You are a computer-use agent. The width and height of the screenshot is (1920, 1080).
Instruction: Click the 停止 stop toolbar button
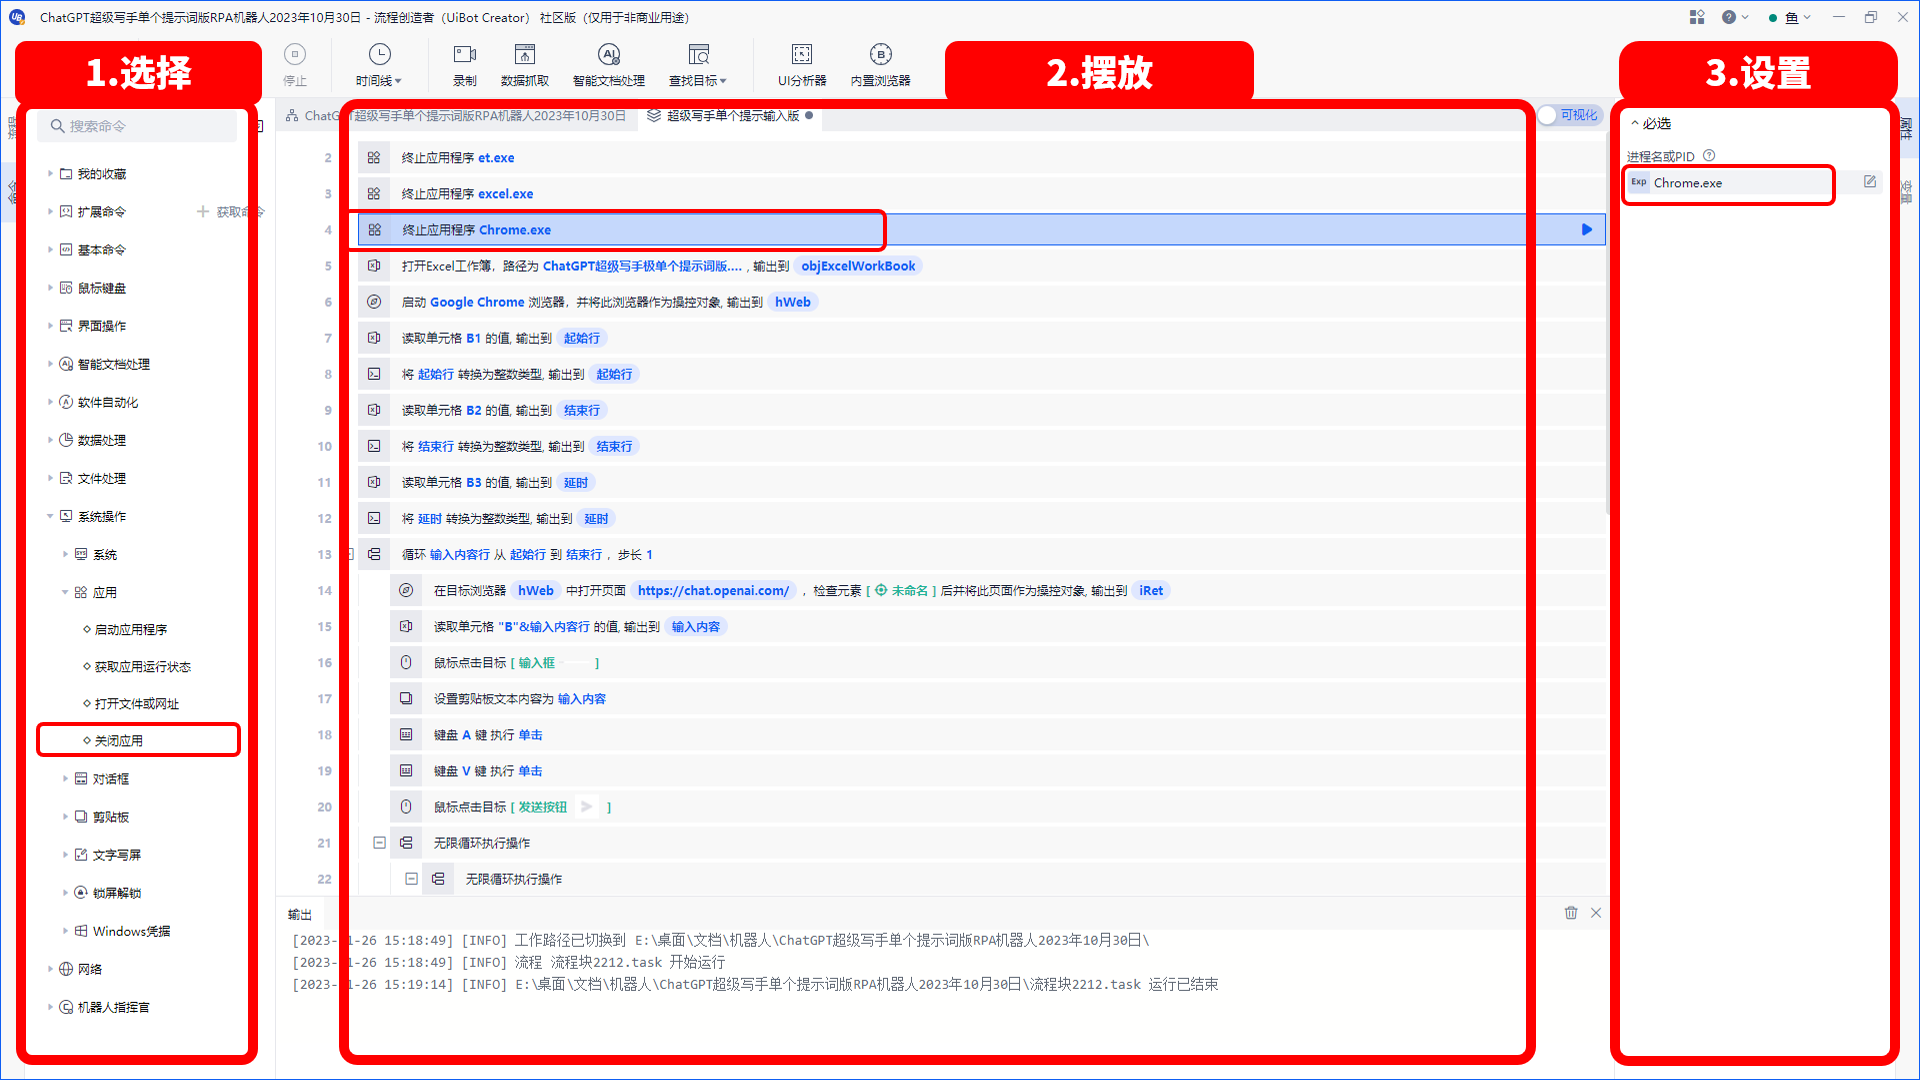pos(295,65)
